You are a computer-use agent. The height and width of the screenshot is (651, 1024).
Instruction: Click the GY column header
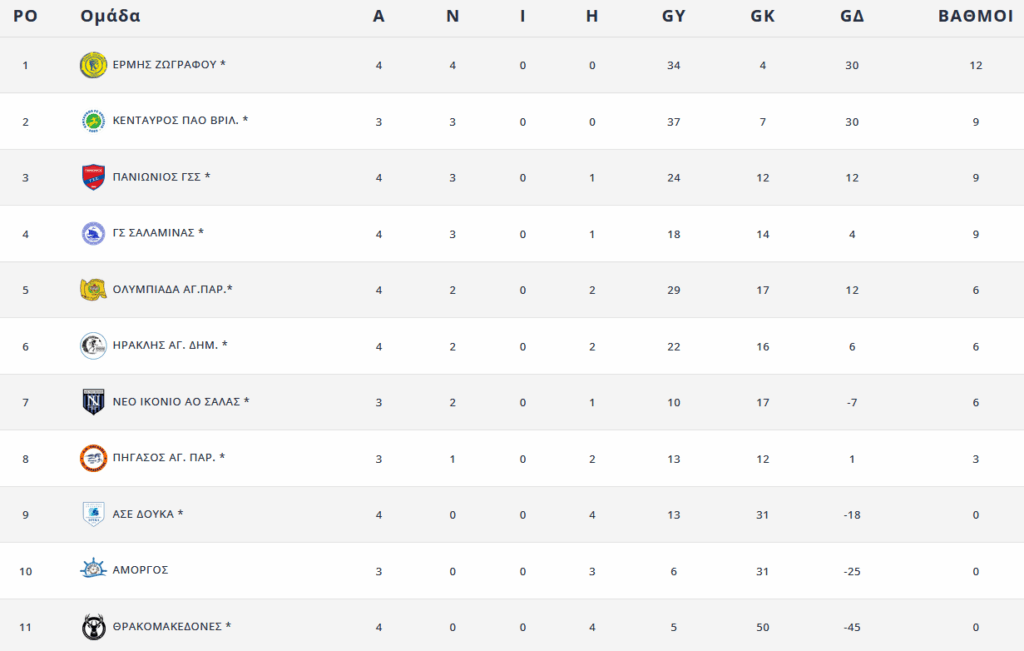click(674, 16)
